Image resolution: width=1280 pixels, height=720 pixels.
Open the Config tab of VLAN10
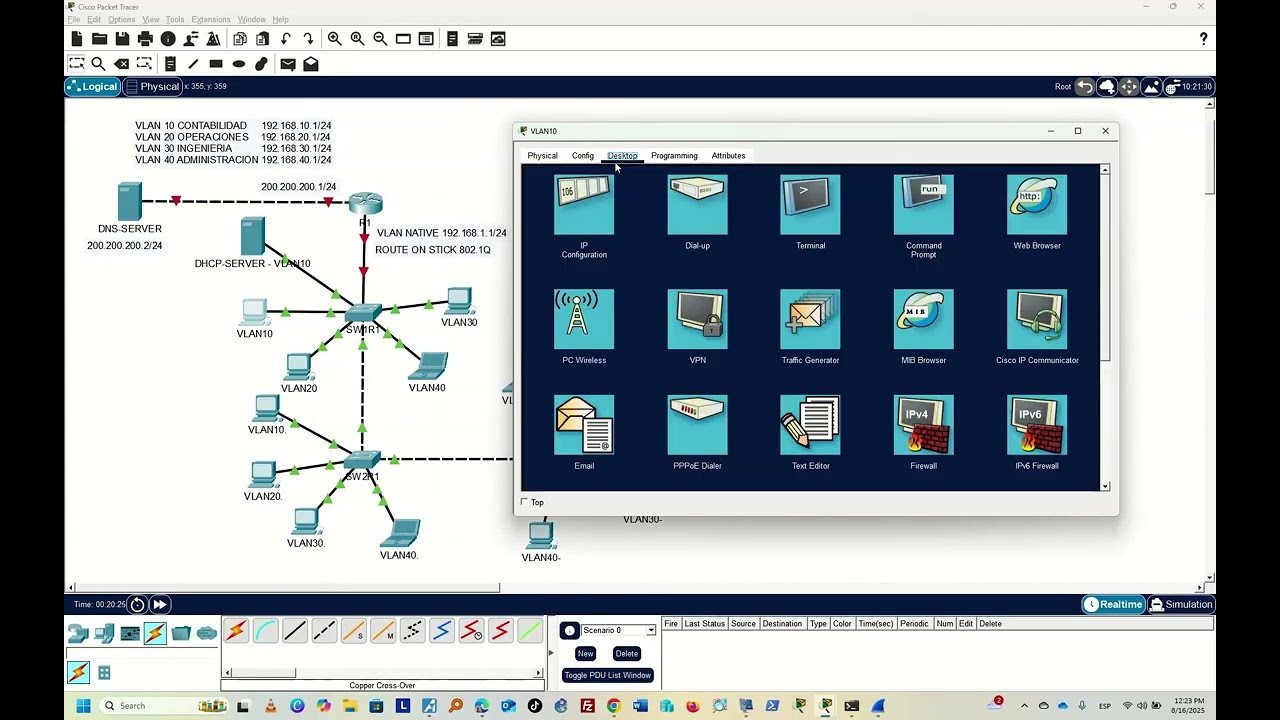pyautogui.click(x=582, y=156)
